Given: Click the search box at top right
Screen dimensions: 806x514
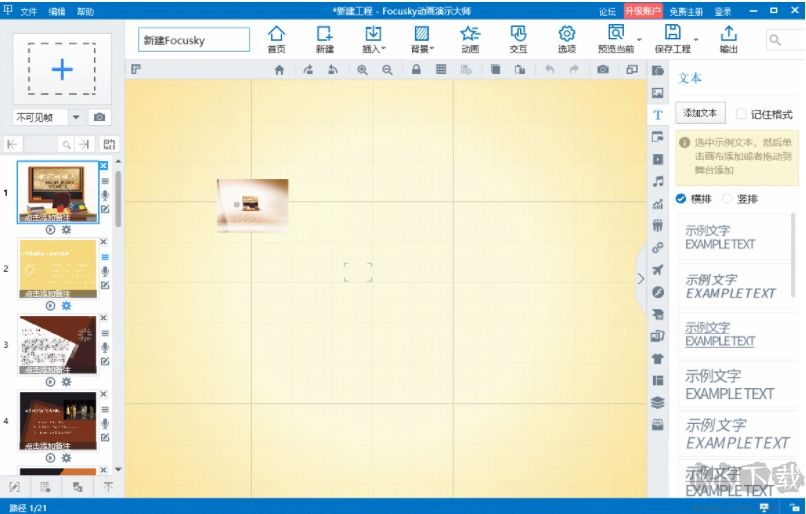Looking at the screenshot, I should [x=785, y=40].
